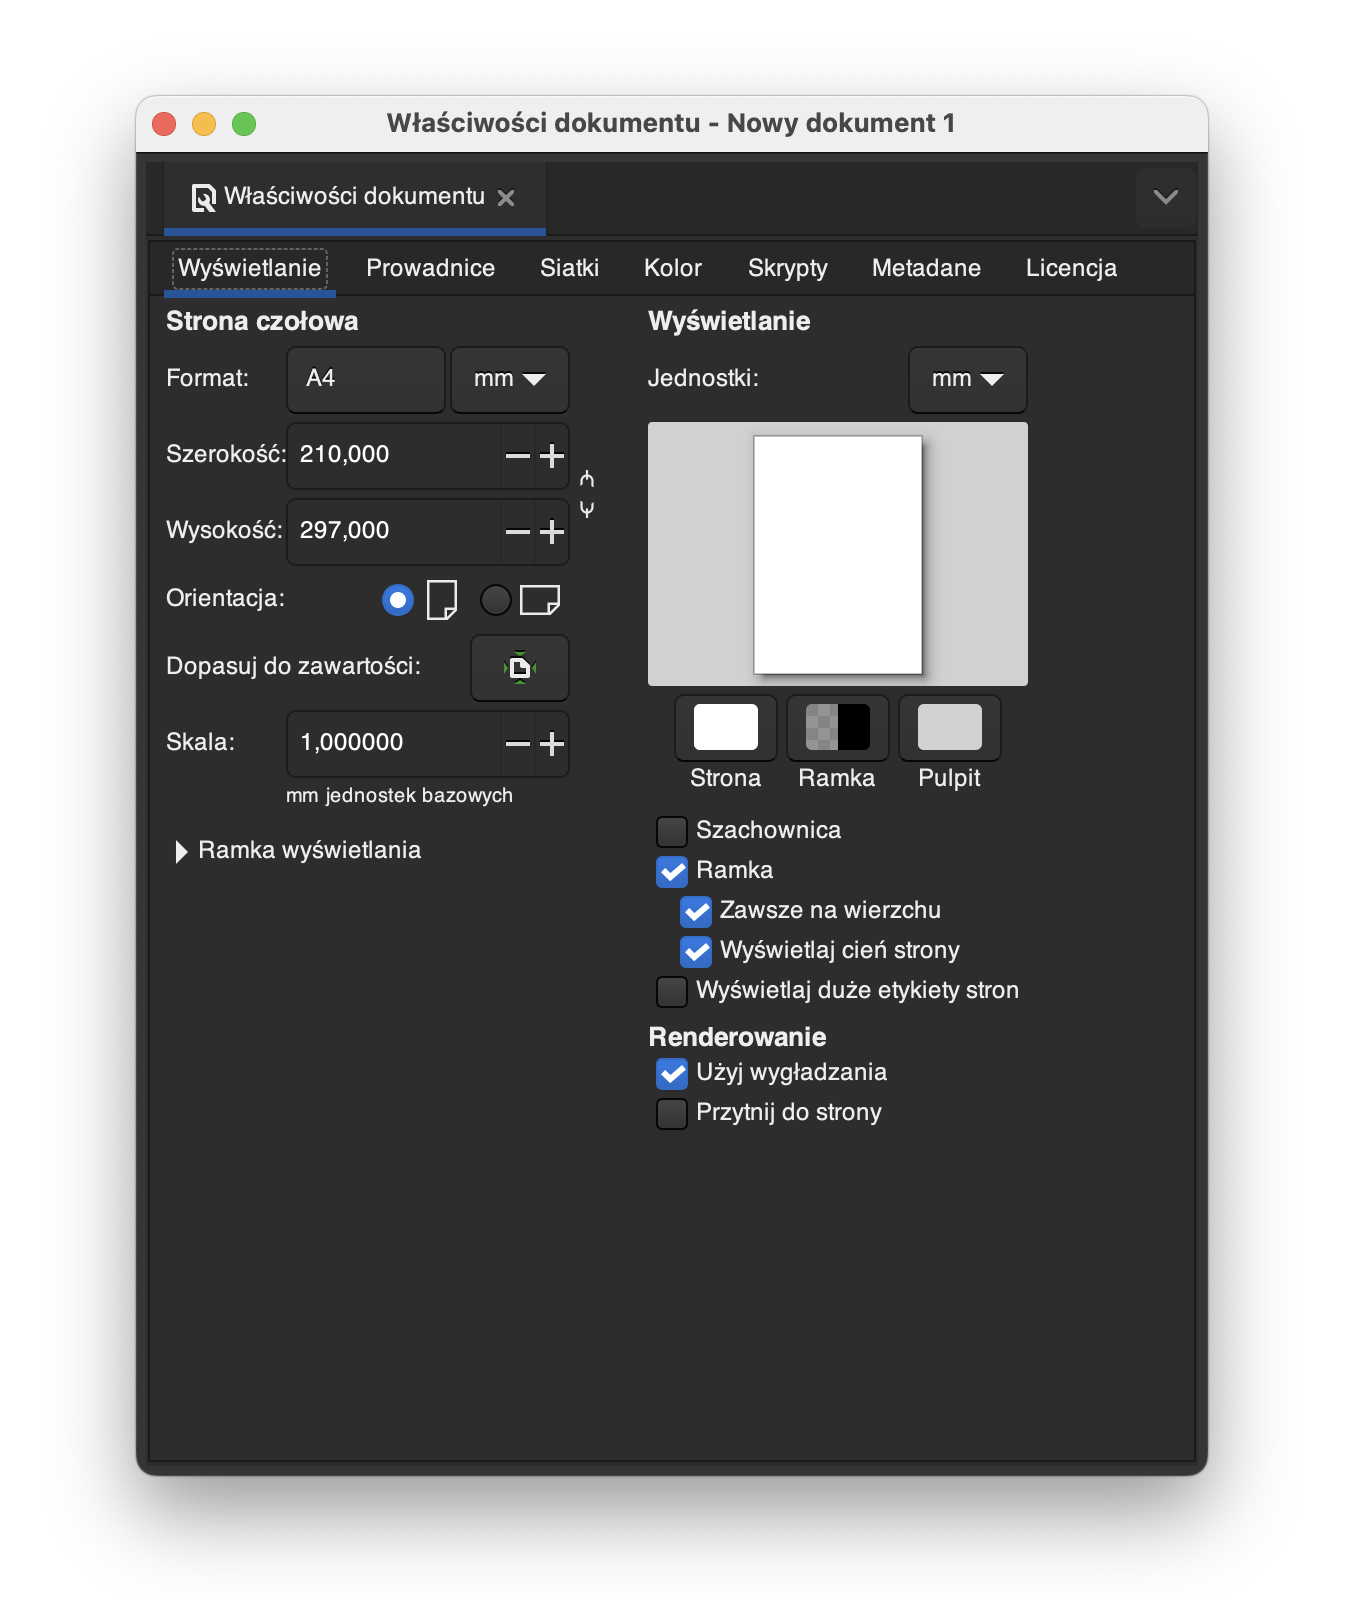This screenshot has height=1600, width=1360.
Task: Open the Format units mm dropdown
Action: [509, 380]
